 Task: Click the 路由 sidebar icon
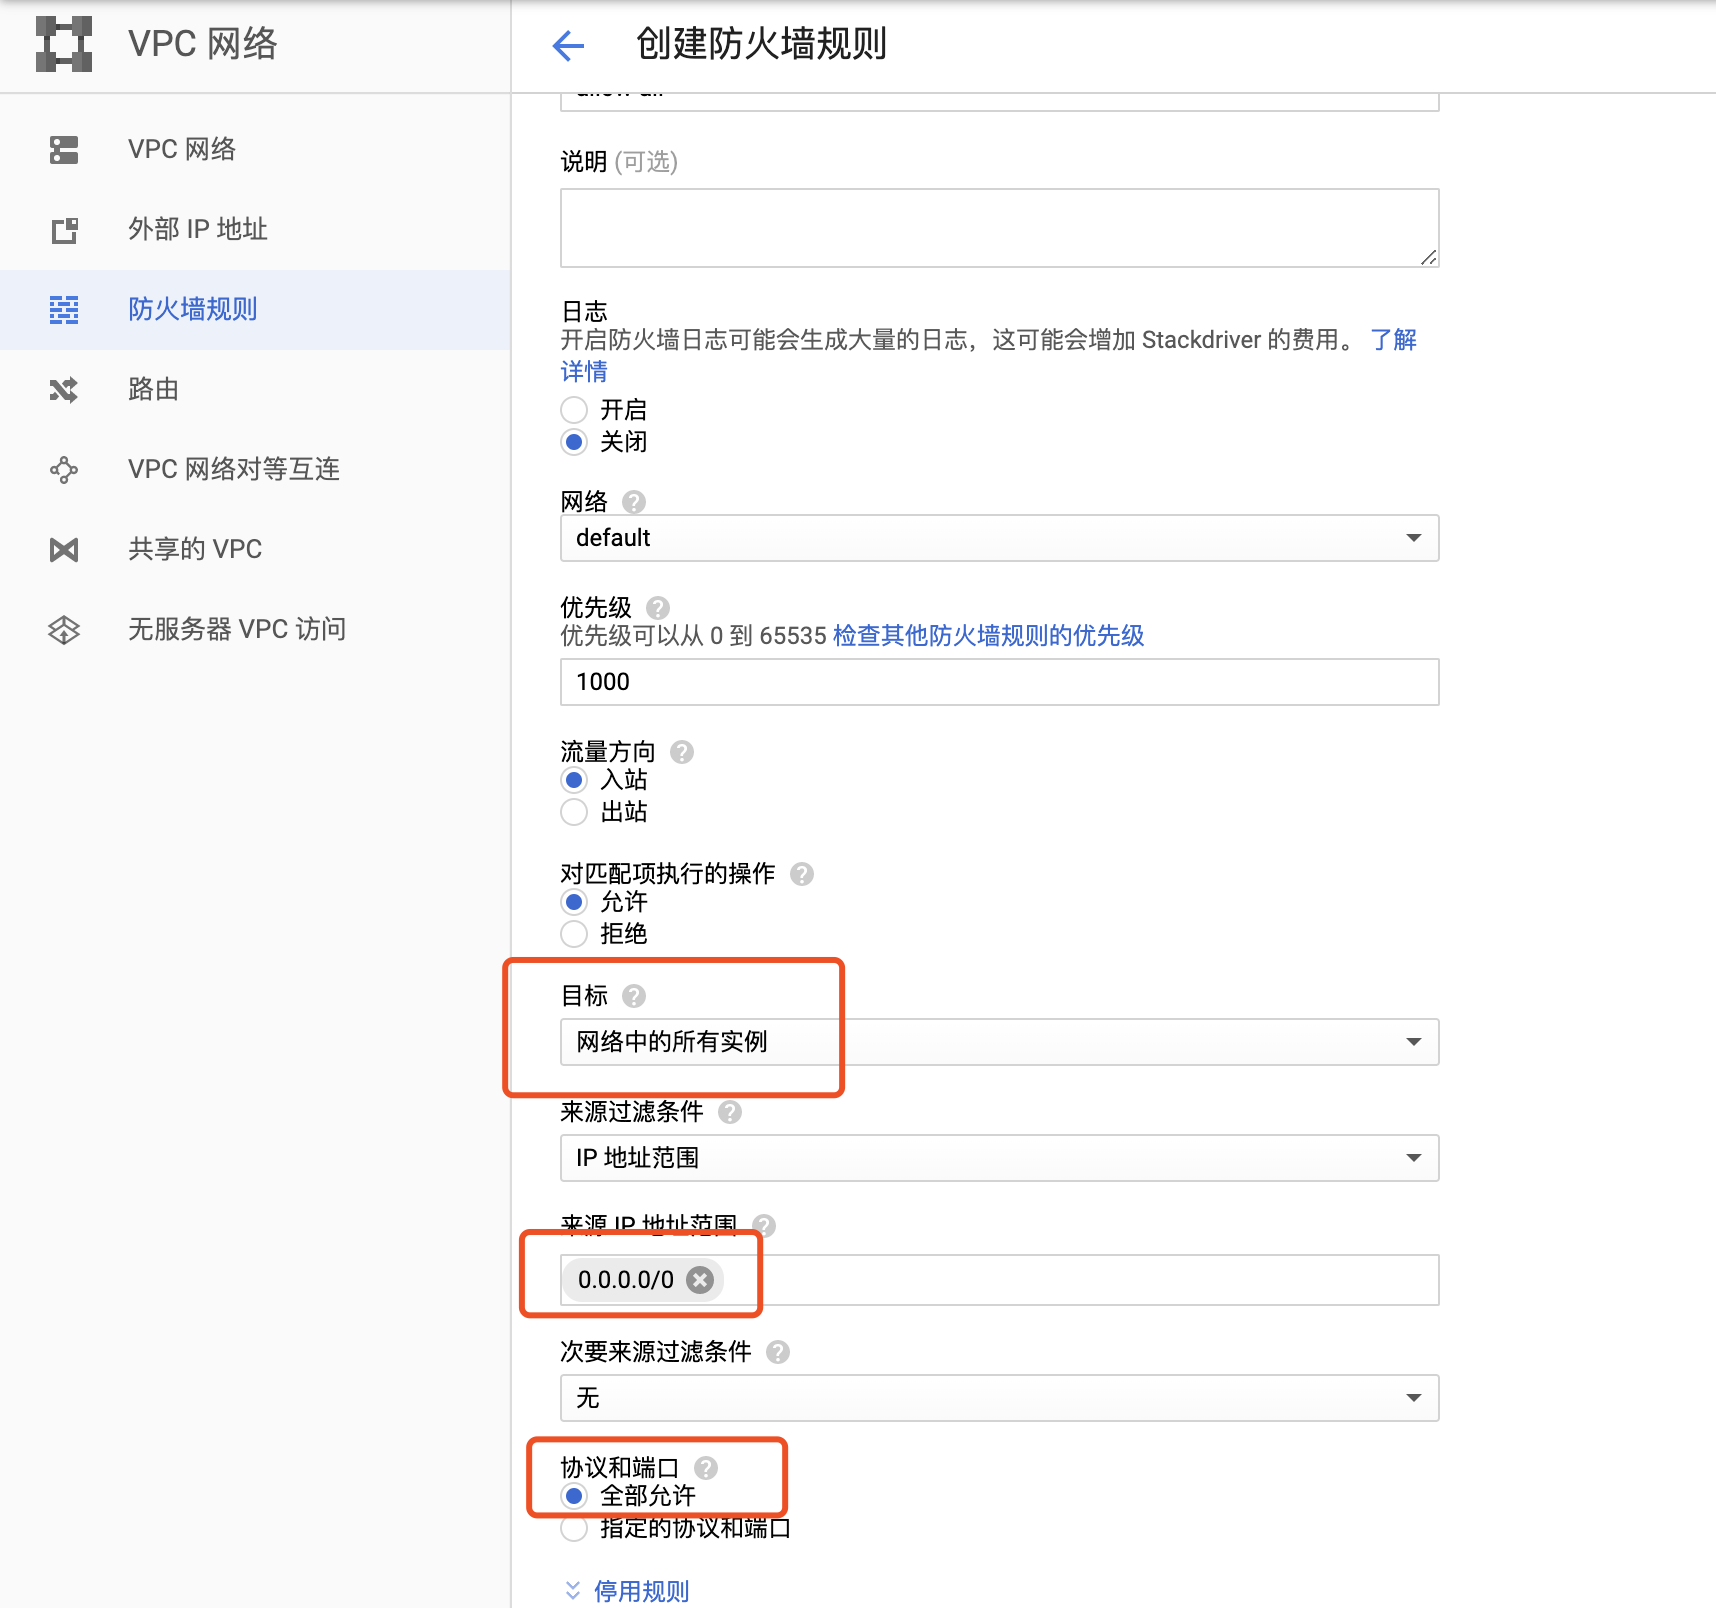pyautogui.click(x=64, y=390)
